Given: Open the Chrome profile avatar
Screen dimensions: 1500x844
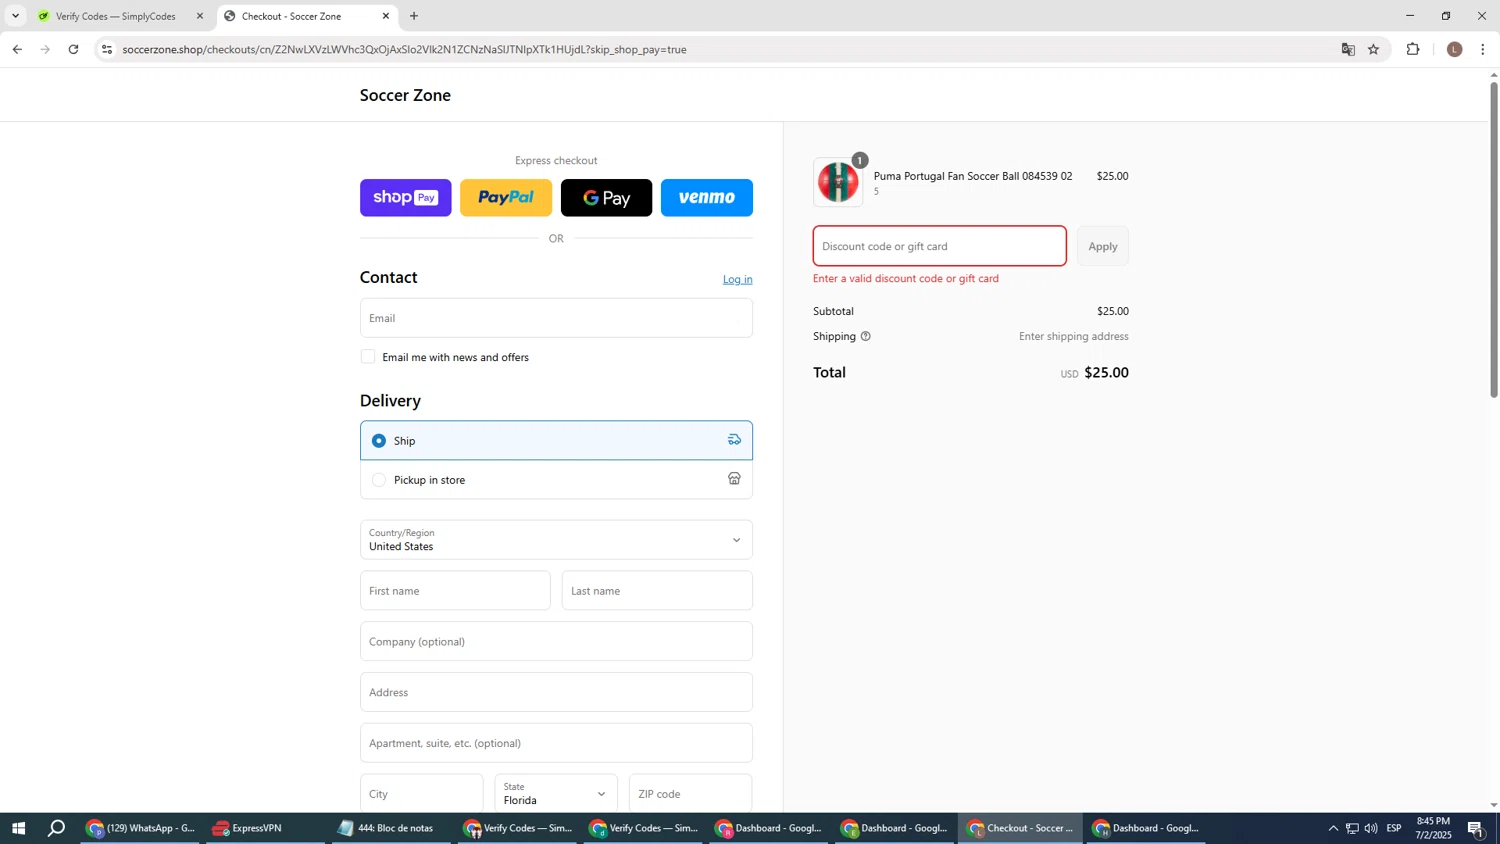Looking at the screenshot, I should tap(1455, 49).
